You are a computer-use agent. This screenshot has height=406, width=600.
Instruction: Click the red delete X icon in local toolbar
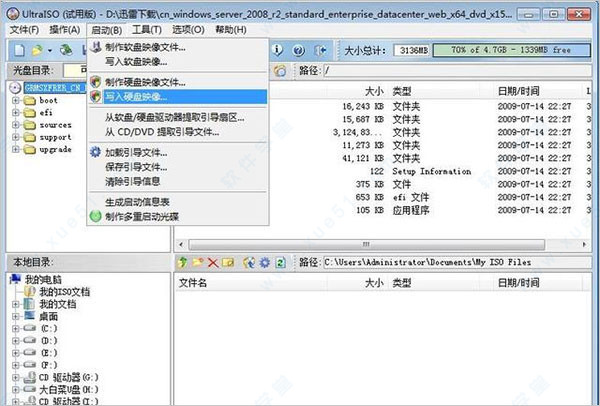point(214,262)
